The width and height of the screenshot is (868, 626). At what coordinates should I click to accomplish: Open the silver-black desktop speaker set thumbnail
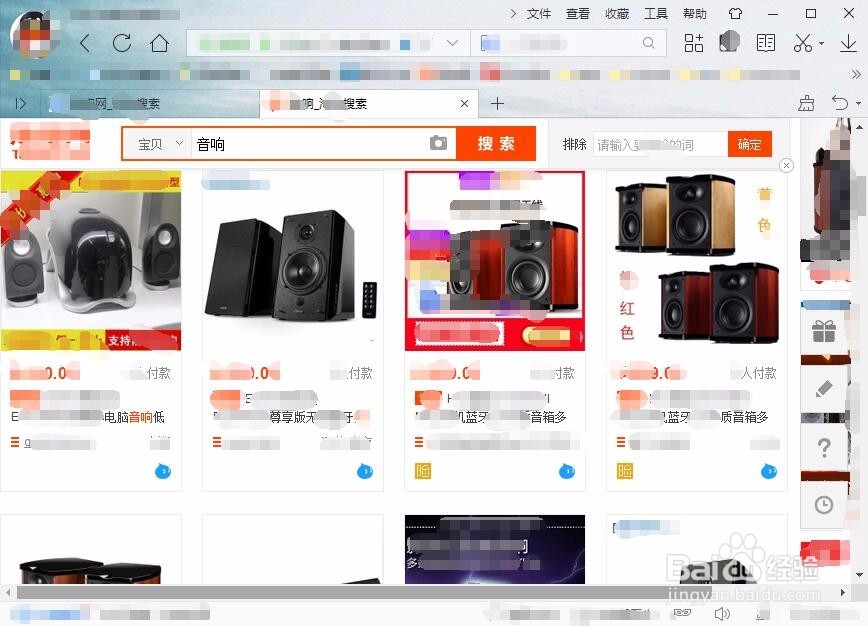[x=91, y=261]
